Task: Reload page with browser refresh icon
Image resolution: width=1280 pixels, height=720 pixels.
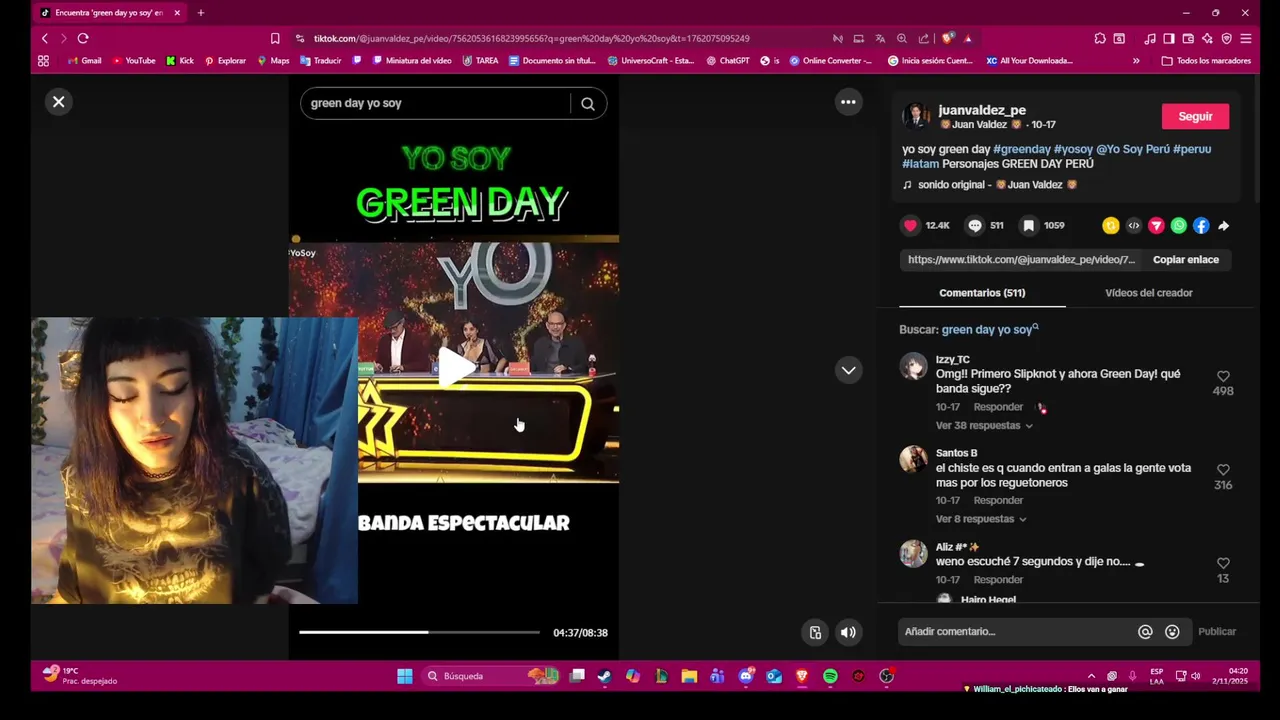Action: (x=83, y=38)
